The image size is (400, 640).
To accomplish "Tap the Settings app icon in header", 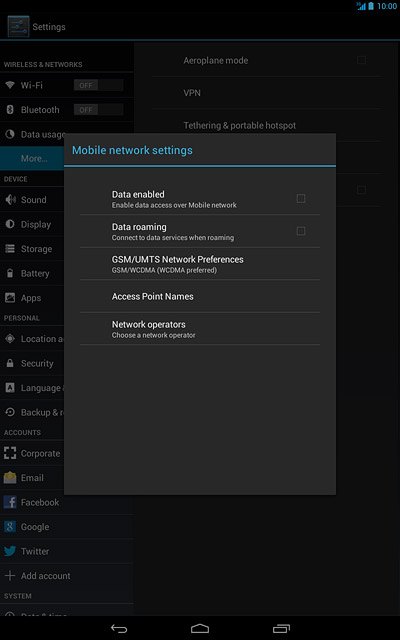I will click(18, 27).
